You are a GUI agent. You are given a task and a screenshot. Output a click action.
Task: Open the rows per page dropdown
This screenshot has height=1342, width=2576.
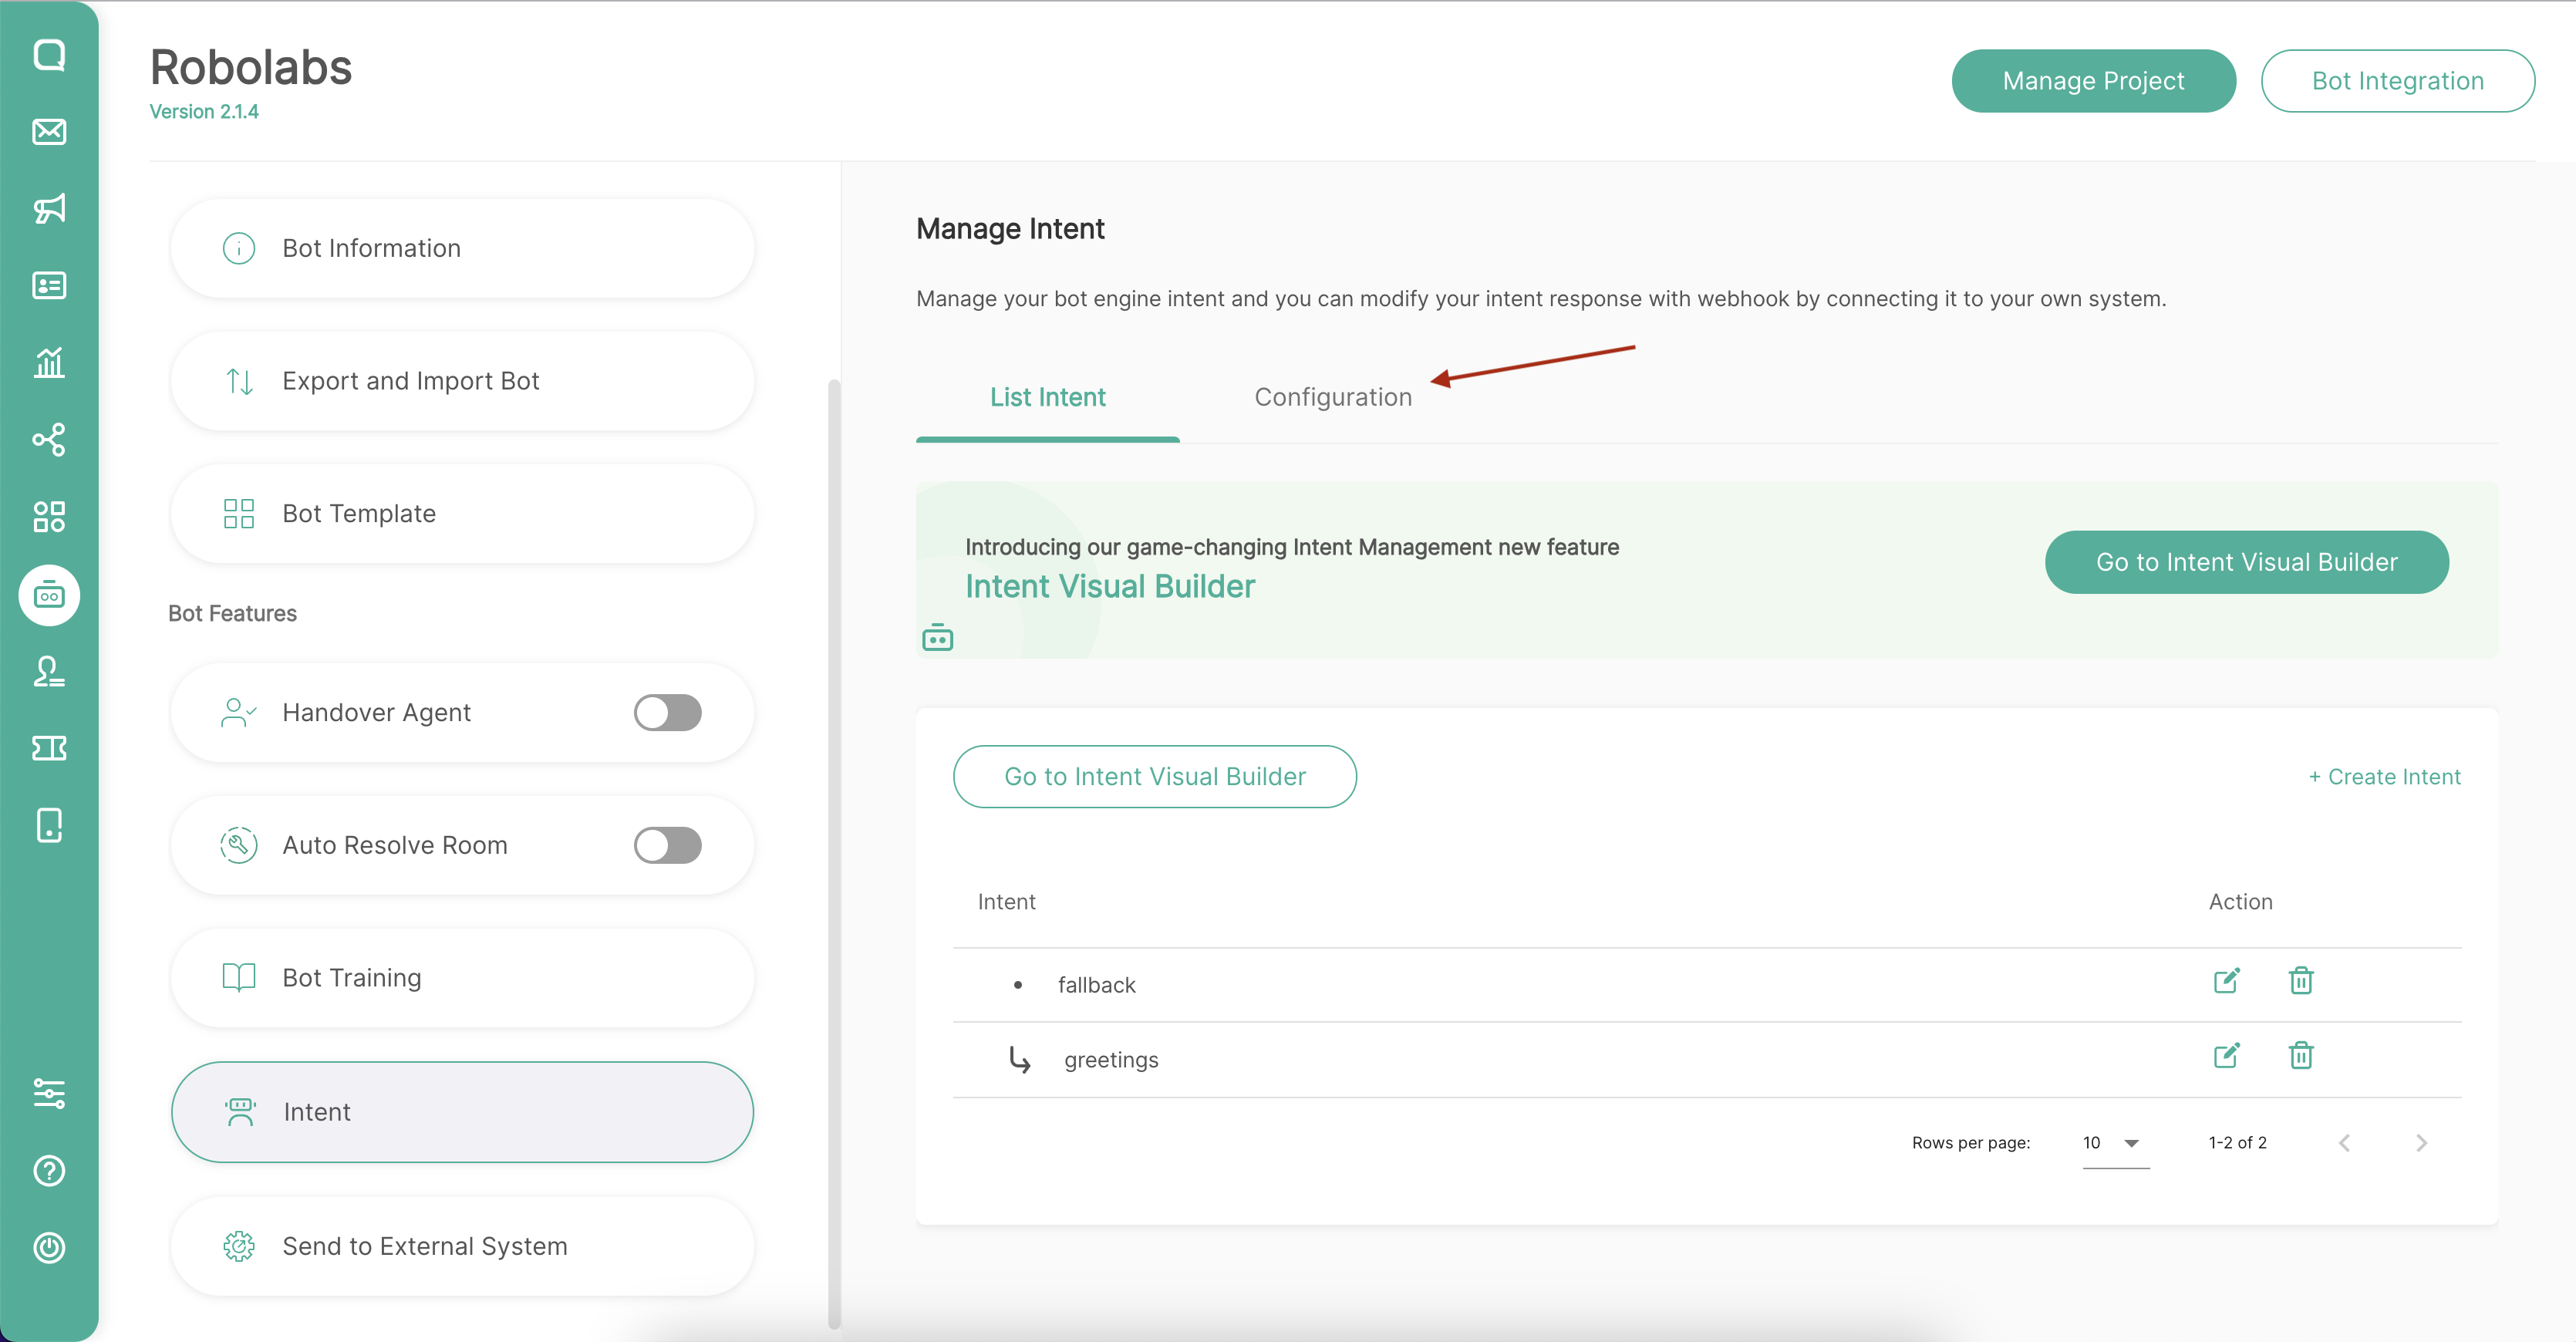pyautogui.click(x=2114, y=1143)
